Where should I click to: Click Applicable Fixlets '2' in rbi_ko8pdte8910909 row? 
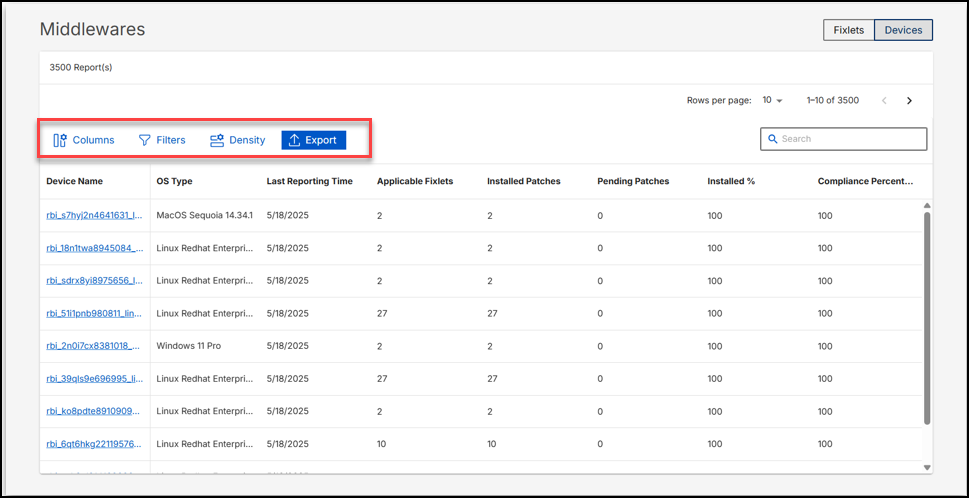[x=379, y=411]
